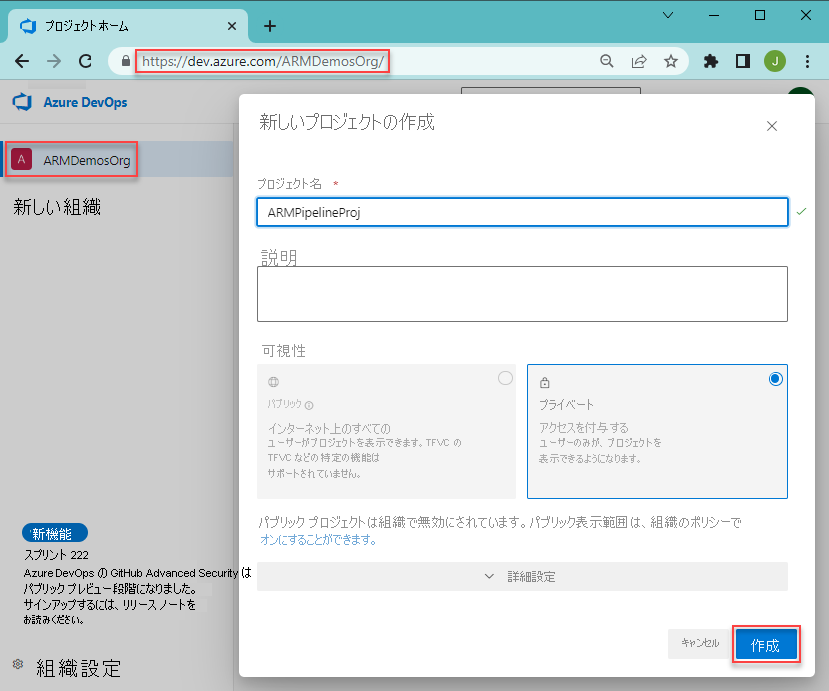Image resolution: width=829 pixels, height=691 pixels.
Task: Open the Chrome three-dot menu
Action: point(807,61)
